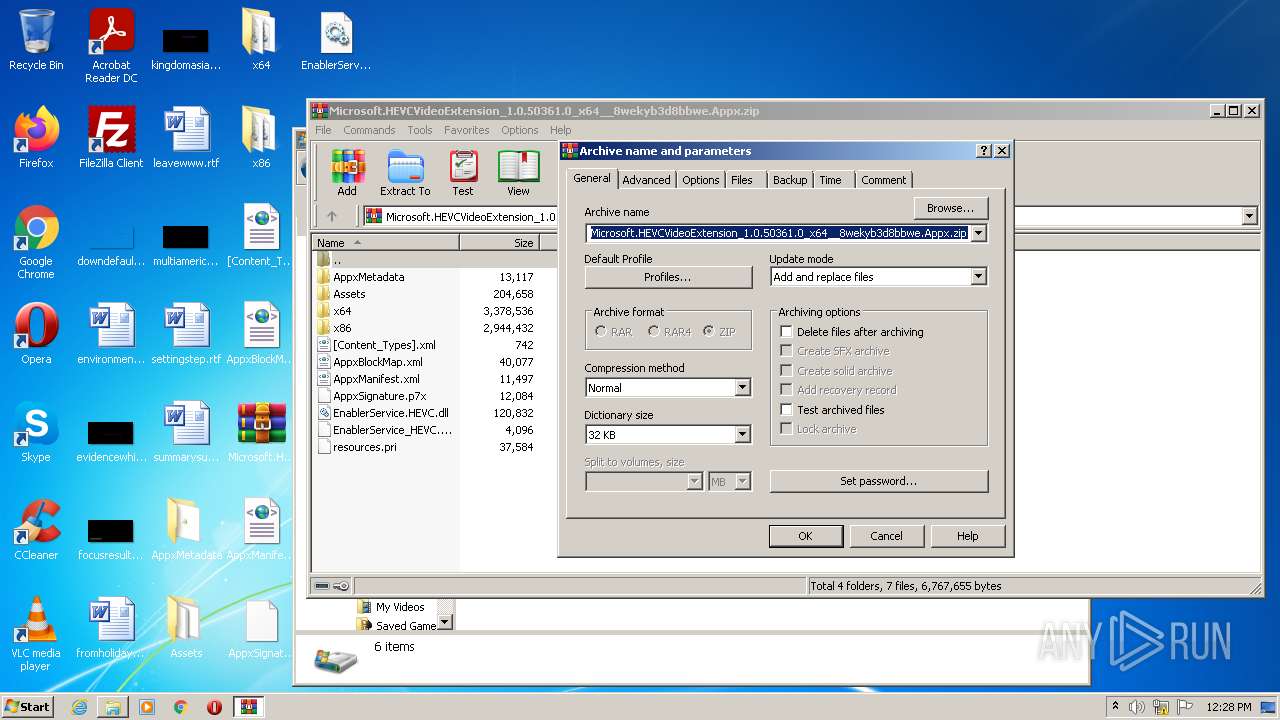Click the Browse... button

point(950,208)
